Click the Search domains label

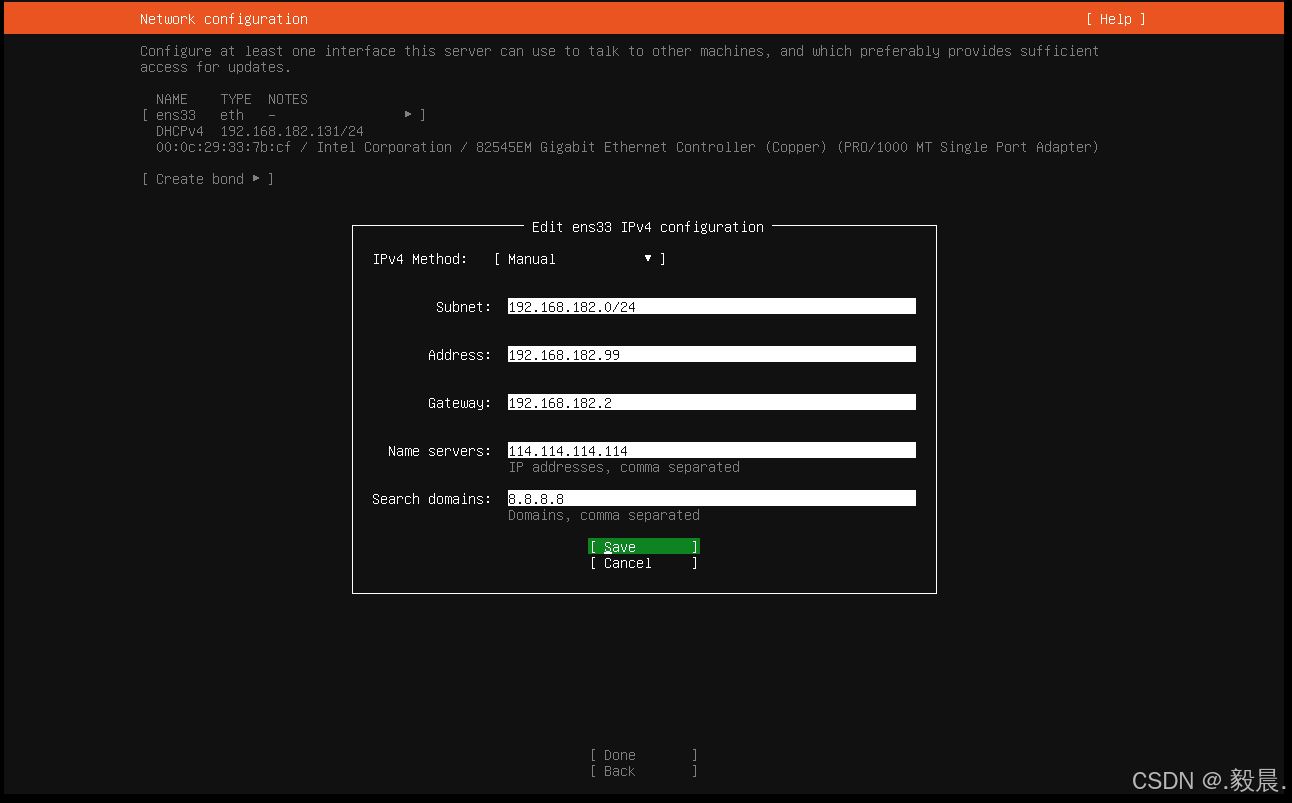[432, 499]
